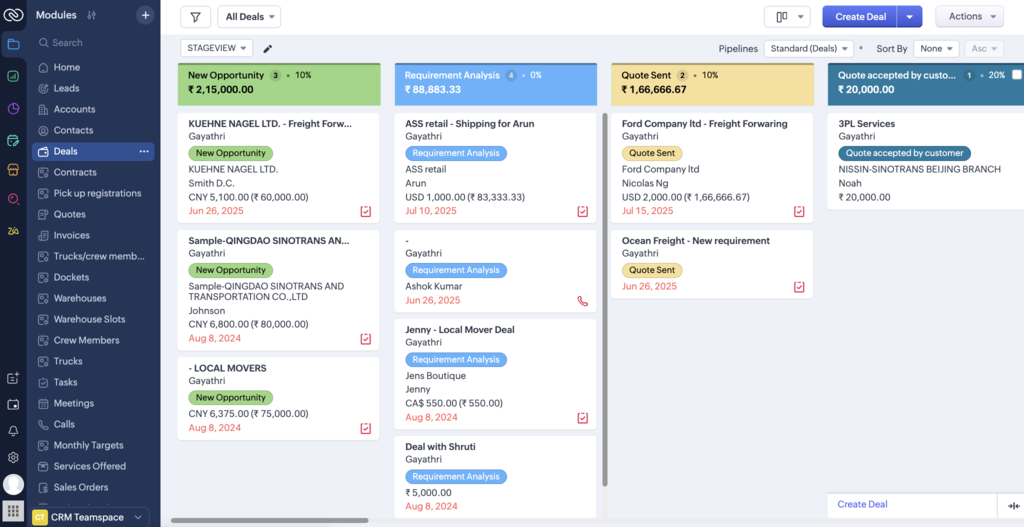Click the New Opportunity tag on the KUEHNE NAGEL card
Screen dimensions: 1024x527
[231, 153]
